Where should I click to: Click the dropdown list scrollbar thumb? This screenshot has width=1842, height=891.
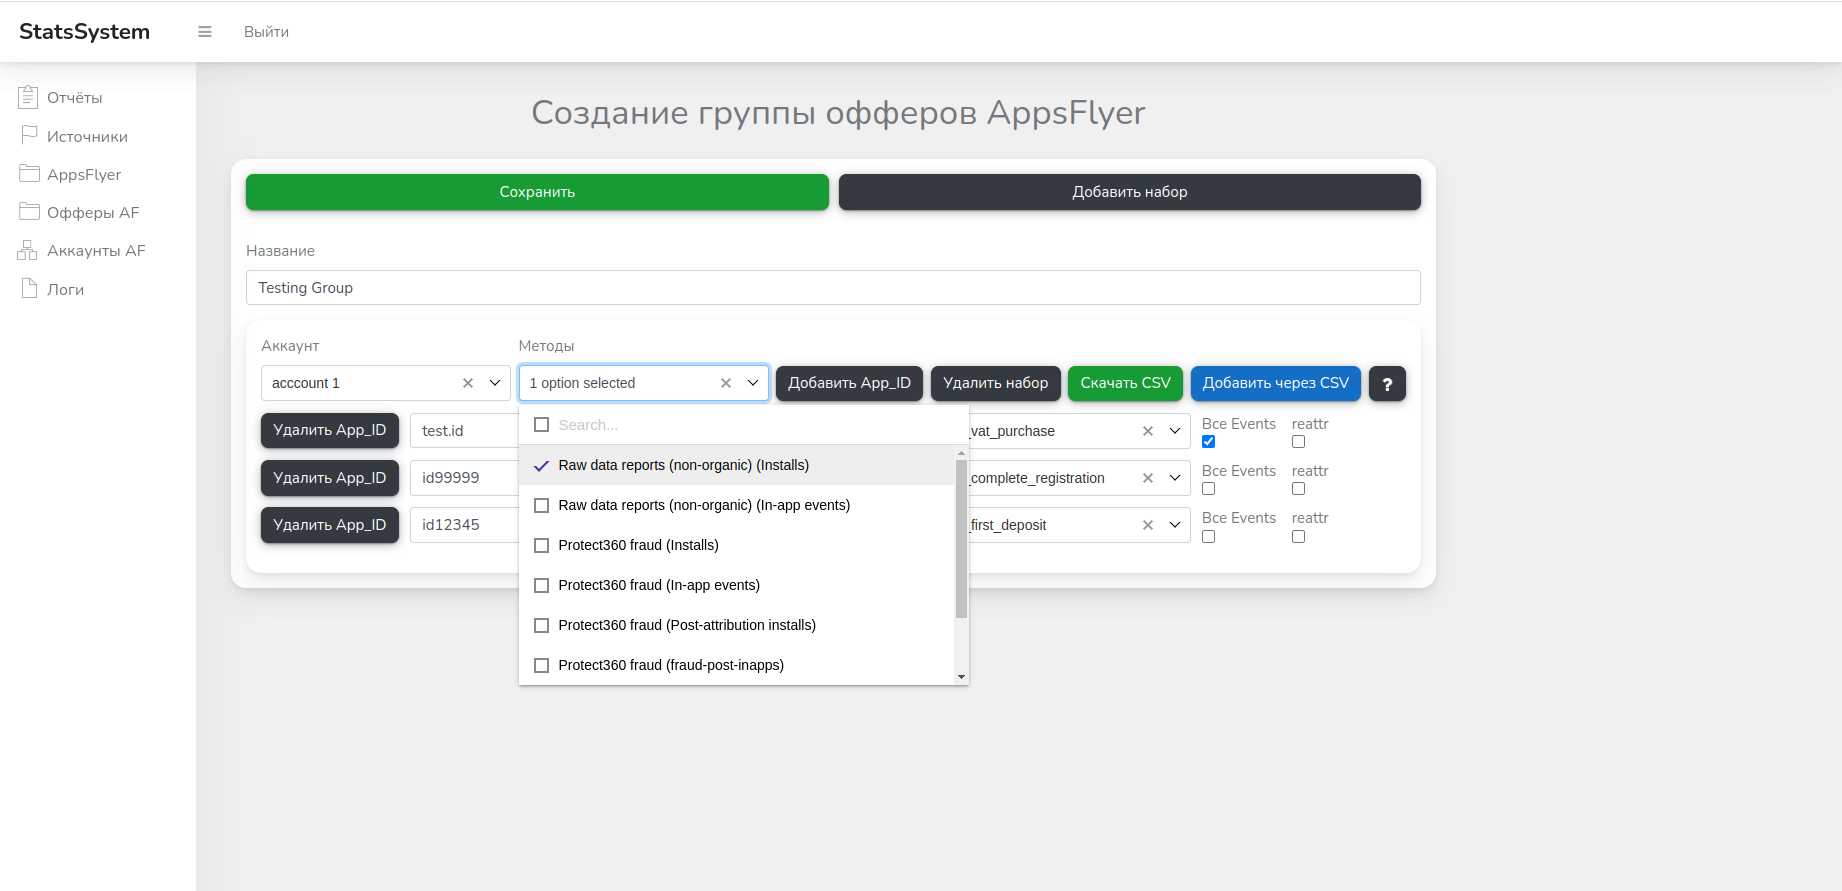pos(961,539)
